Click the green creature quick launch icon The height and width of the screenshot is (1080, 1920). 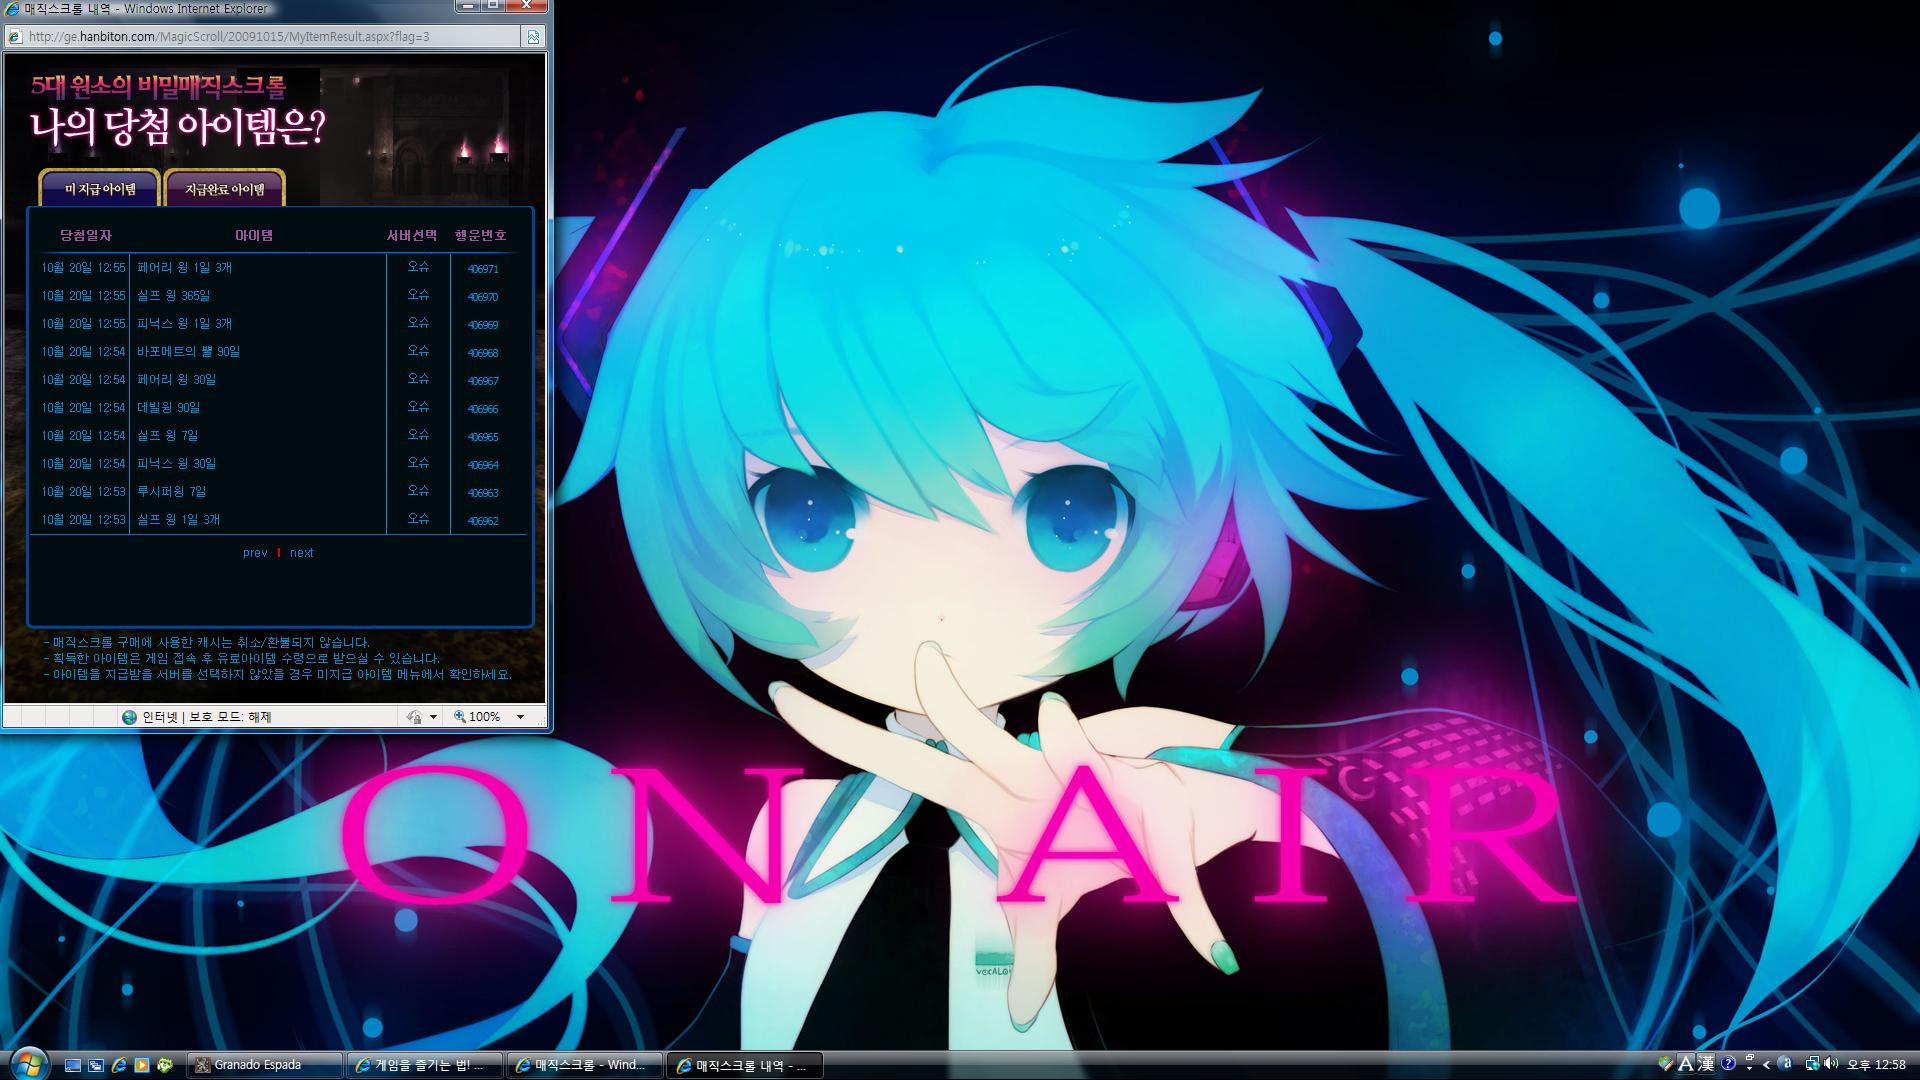[x=165, y=1065]
